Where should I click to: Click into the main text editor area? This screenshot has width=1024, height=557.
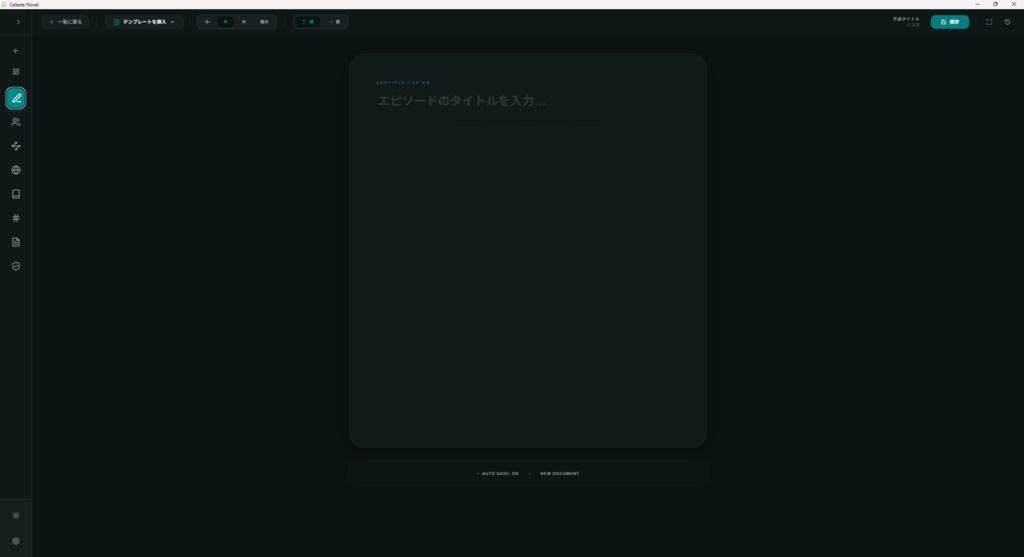527,281
